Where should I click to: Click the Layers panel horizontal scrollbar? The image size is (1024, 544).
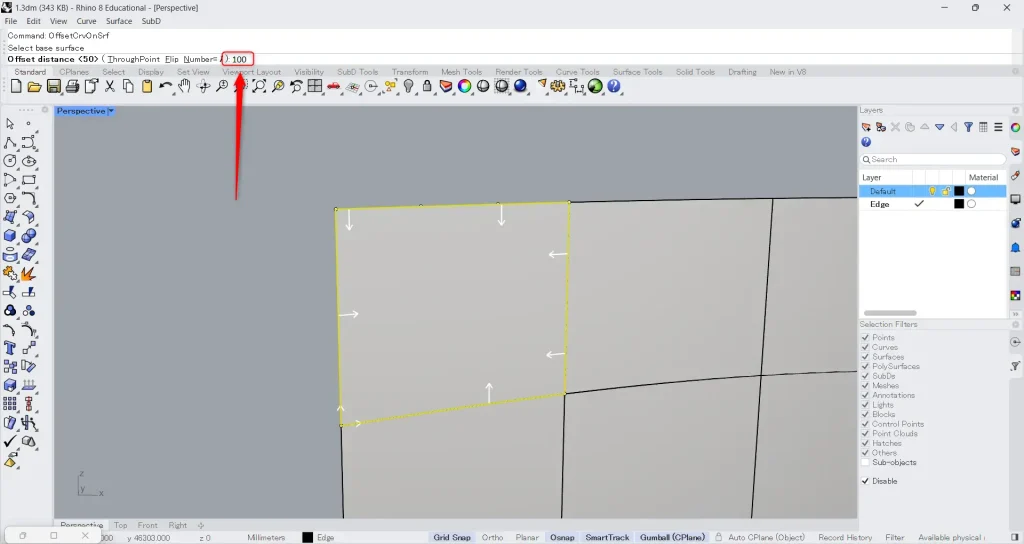click(x=890, y=313)
